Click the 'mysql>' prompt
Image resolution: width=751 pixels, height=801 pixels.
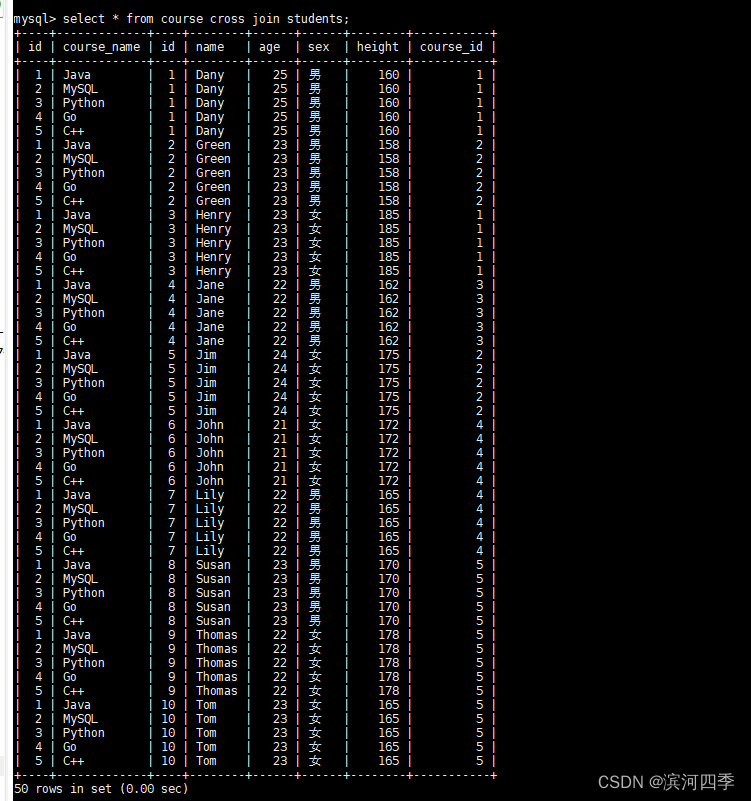click(34, 19)
